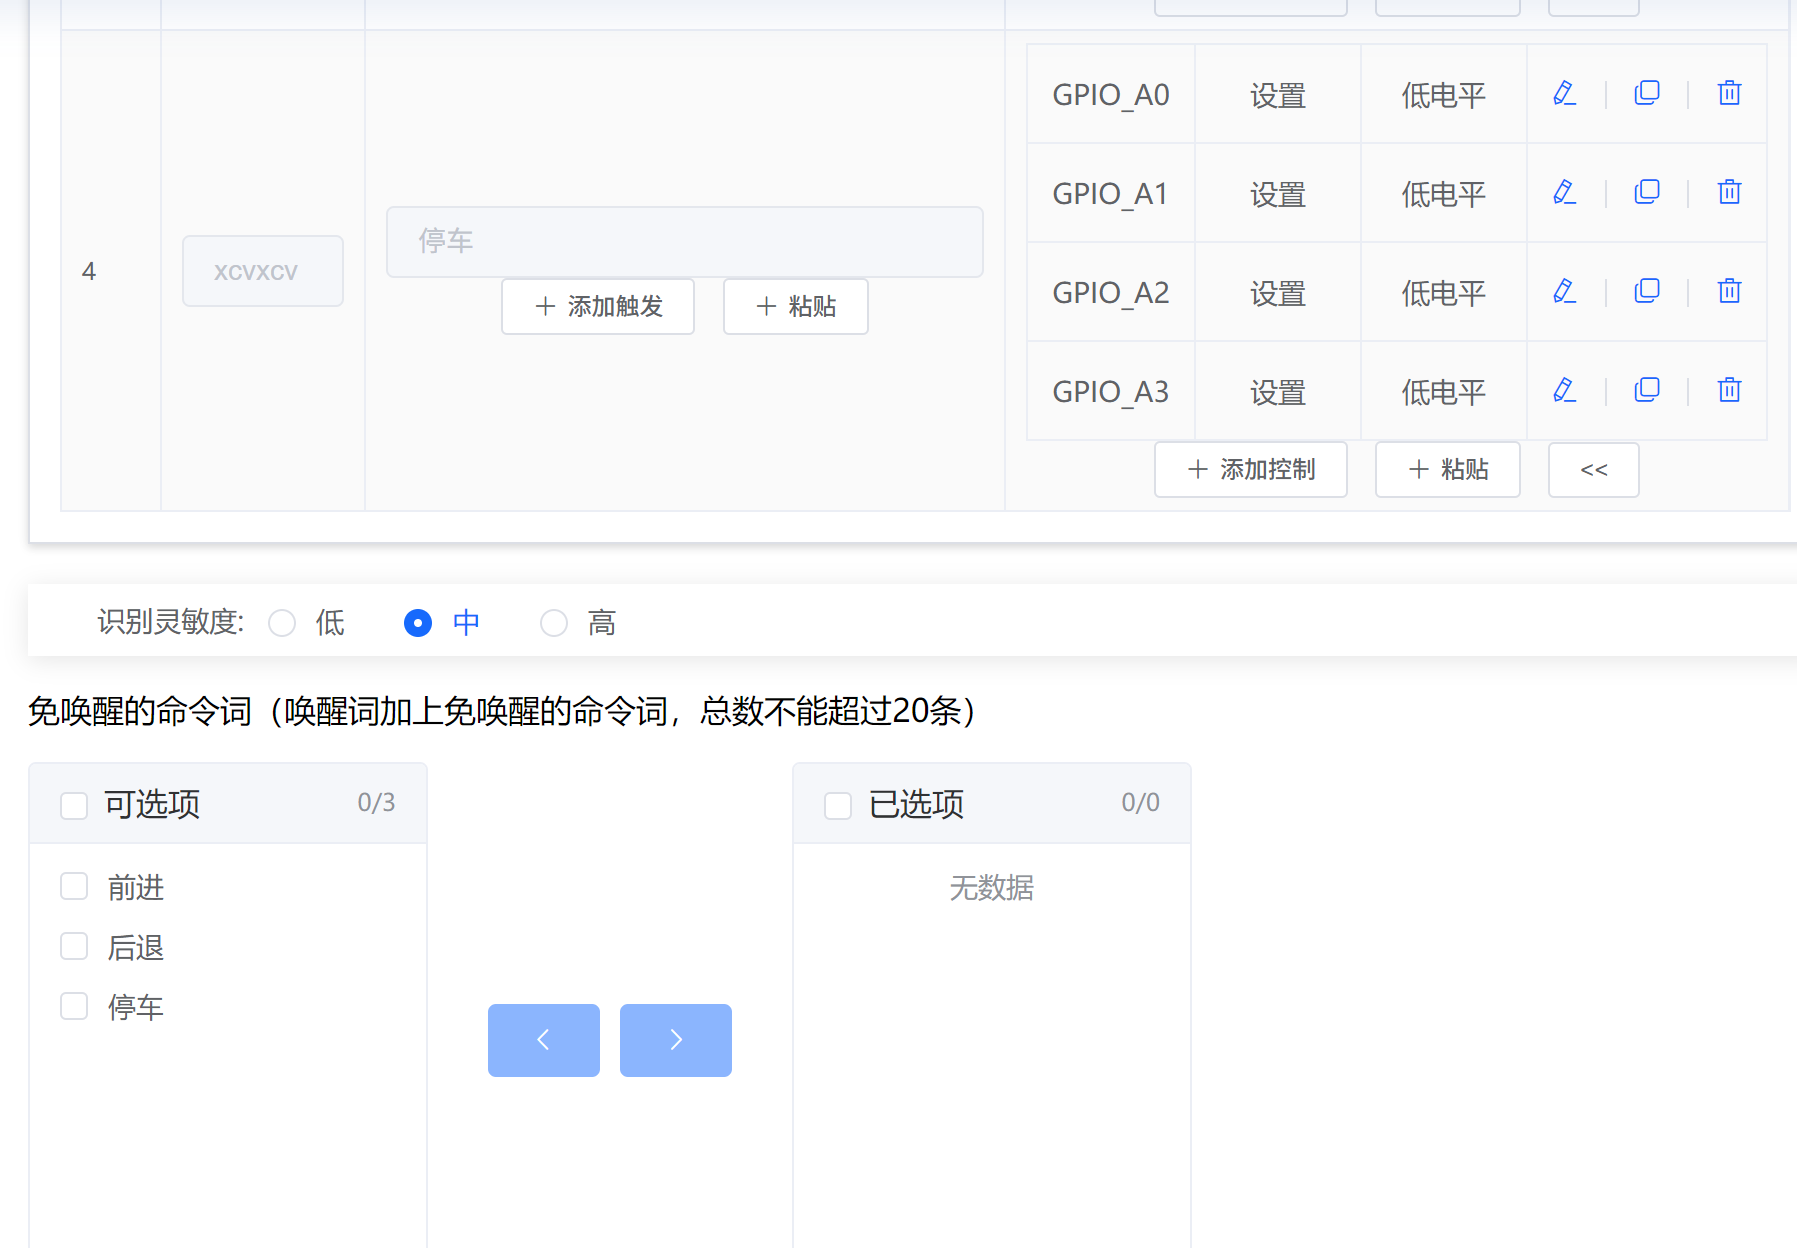This screenshot has height=1248, width=1797.
Task: Collapse the control panel with << button
Action: 1593,469
